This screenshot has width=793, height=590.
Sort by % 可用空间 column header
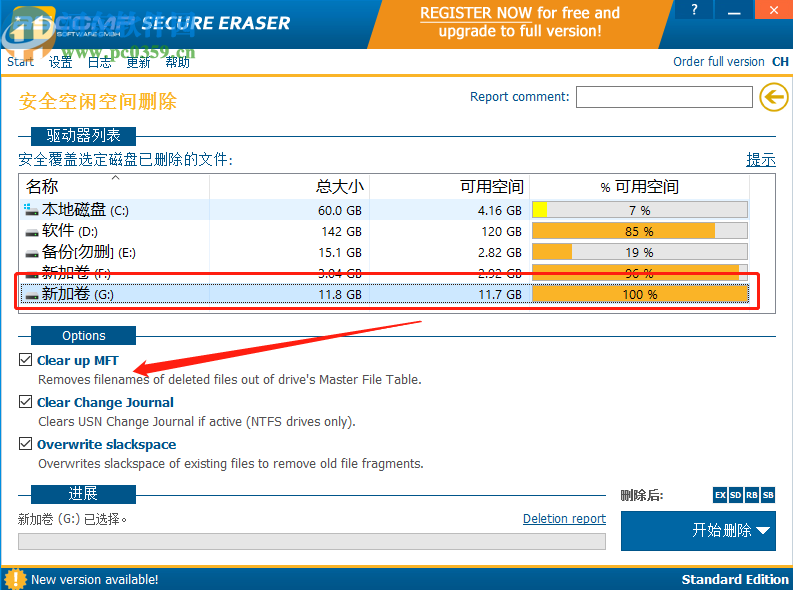(640, 186)
